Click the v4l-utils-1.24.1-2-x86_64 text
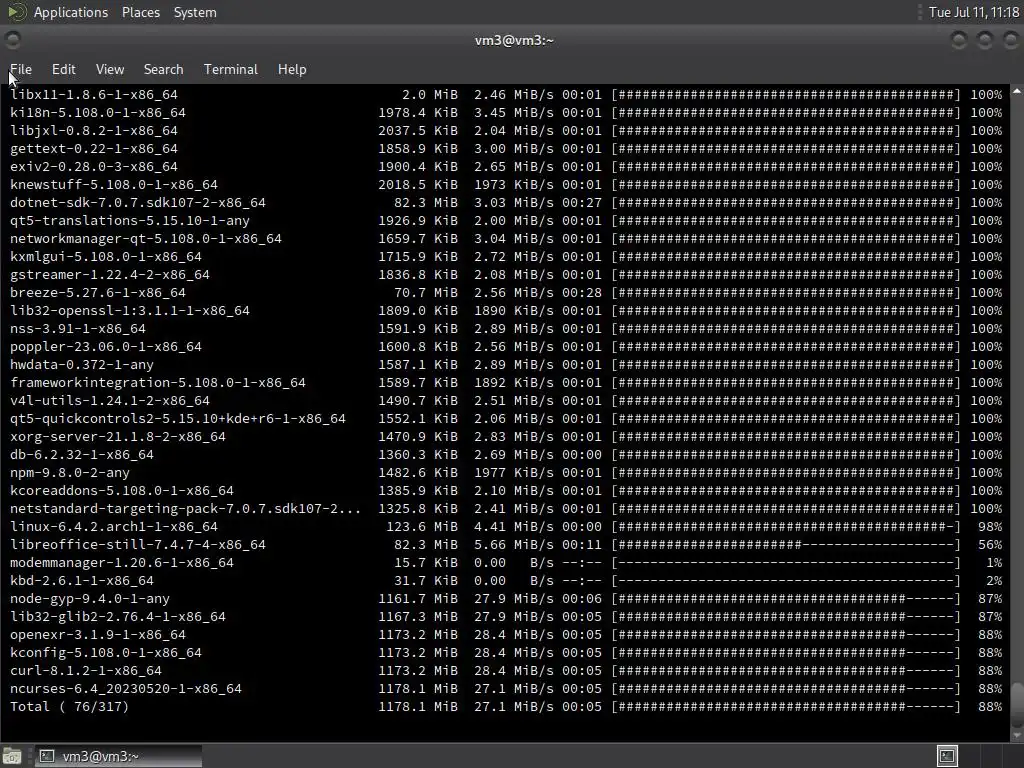 point(110,401)
